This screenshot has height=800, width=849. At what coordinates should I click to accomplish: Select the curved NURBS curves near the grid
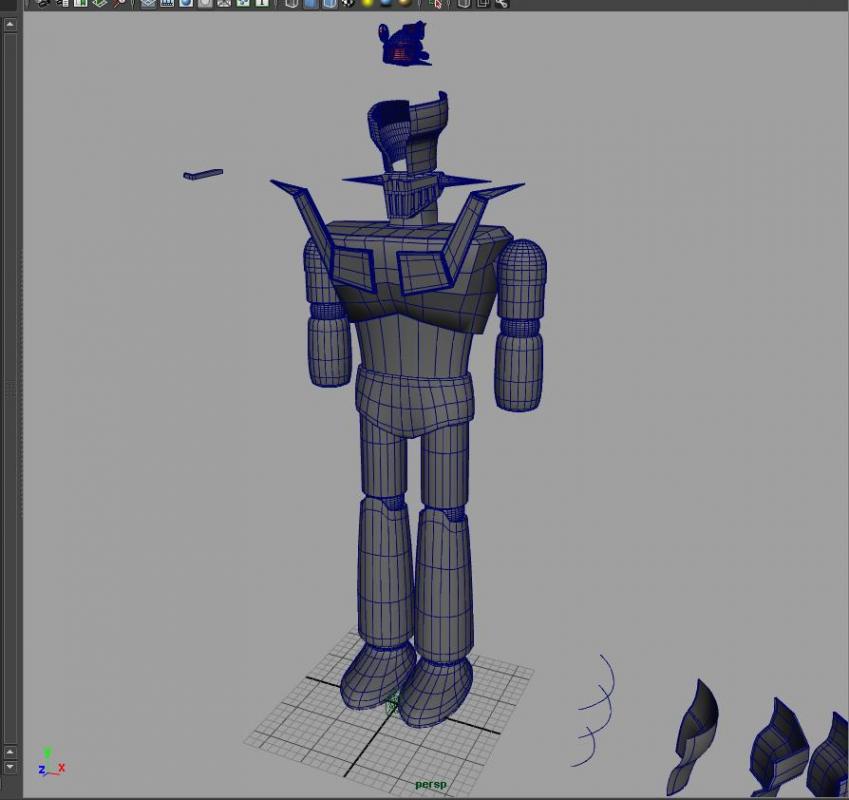596,712
